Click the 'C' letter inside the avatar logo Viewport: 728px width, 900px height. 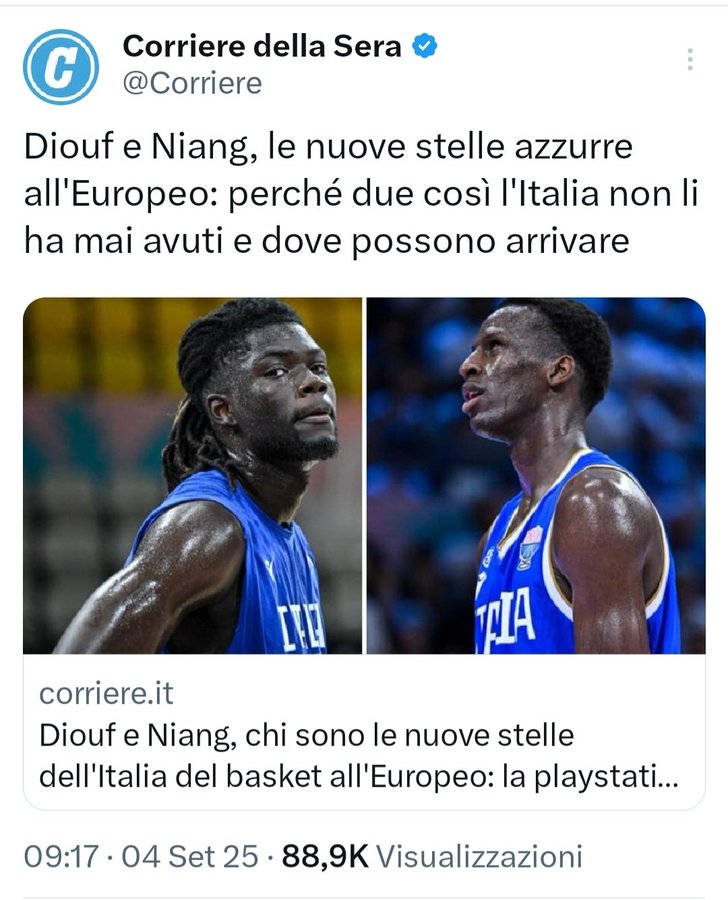click(x=61, y=67)
